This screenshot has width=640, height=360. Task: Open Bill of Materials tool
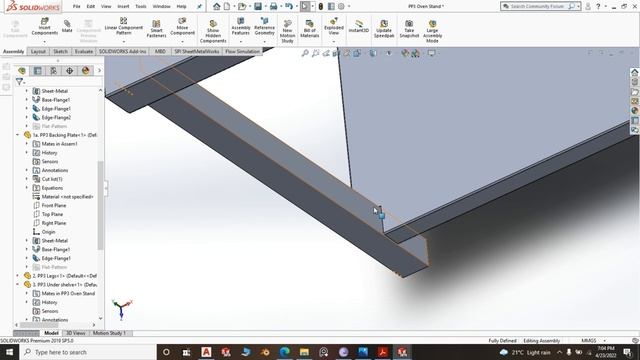pos(309,29)
